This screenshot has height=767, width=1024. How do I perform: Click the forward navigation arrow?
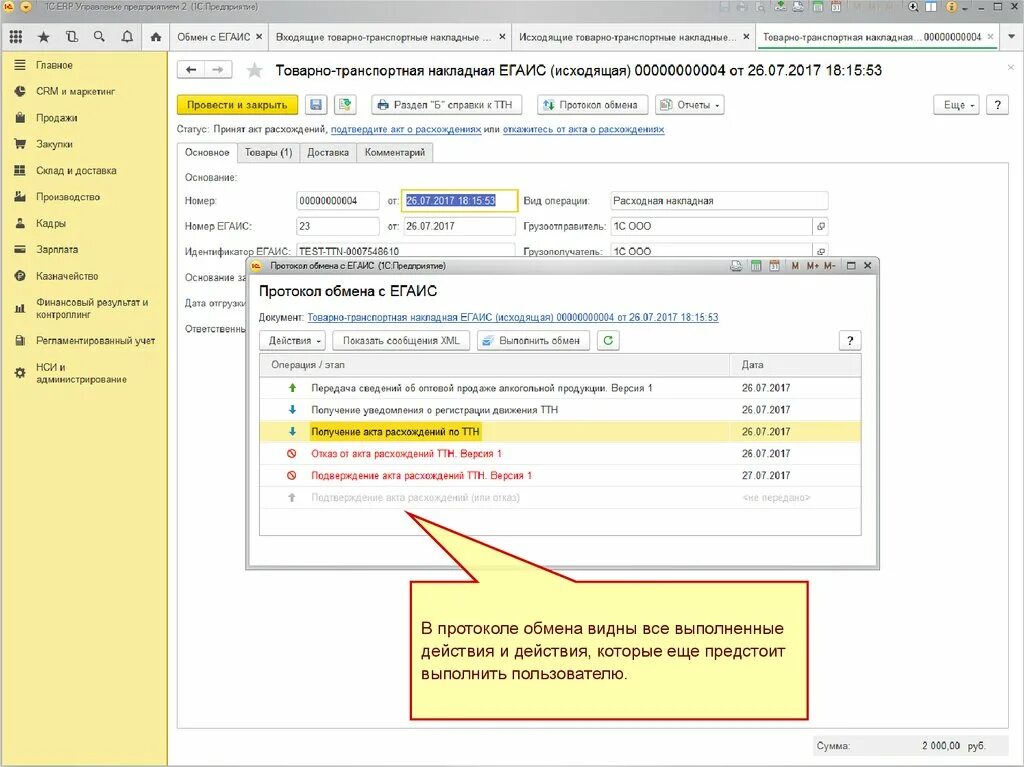219,70
